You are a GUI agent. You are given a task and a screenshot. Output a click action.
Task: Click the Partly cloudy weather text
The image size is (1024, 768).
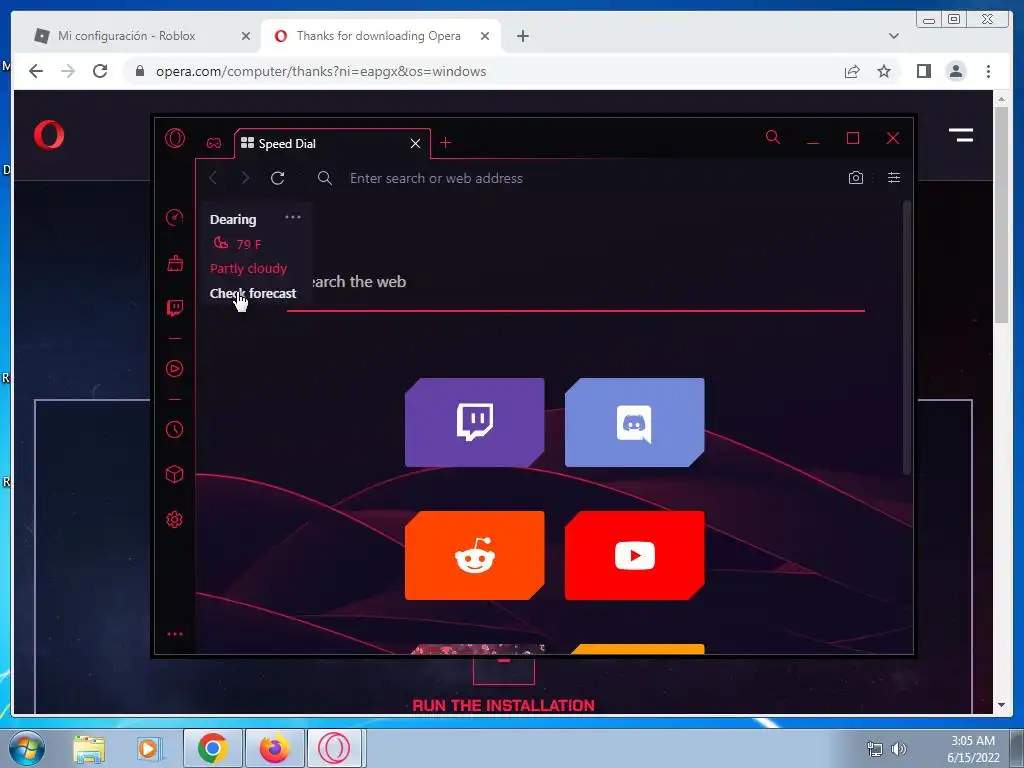[x=248, y=268]
